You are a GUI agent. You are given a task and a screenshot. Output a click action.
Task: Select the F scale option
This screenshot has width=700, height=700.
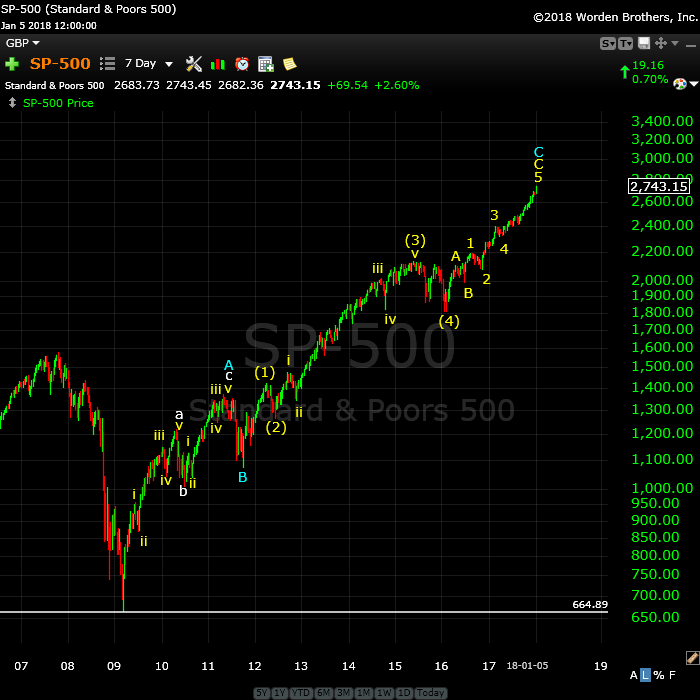pyautogui.click(x=672, y=675)
